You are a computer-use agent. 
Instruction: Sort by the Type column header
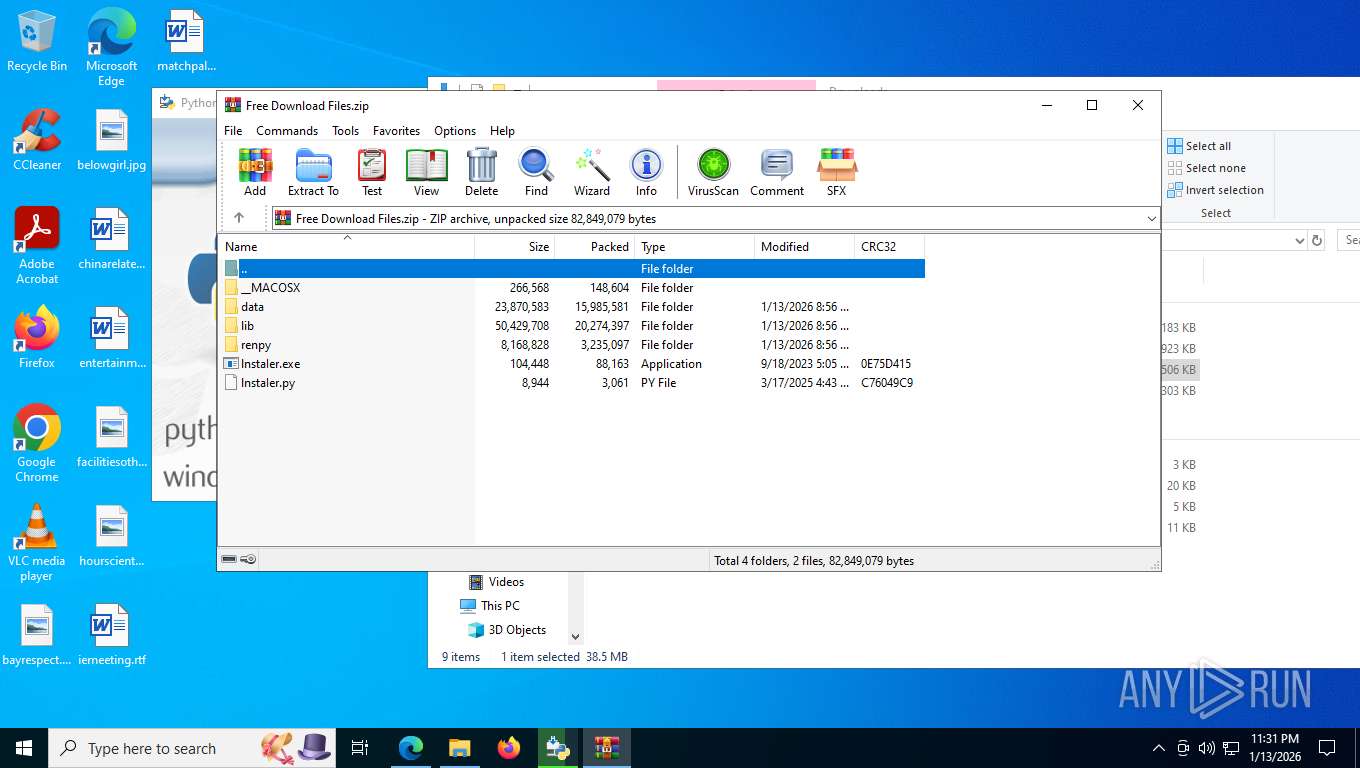point(694,246)
